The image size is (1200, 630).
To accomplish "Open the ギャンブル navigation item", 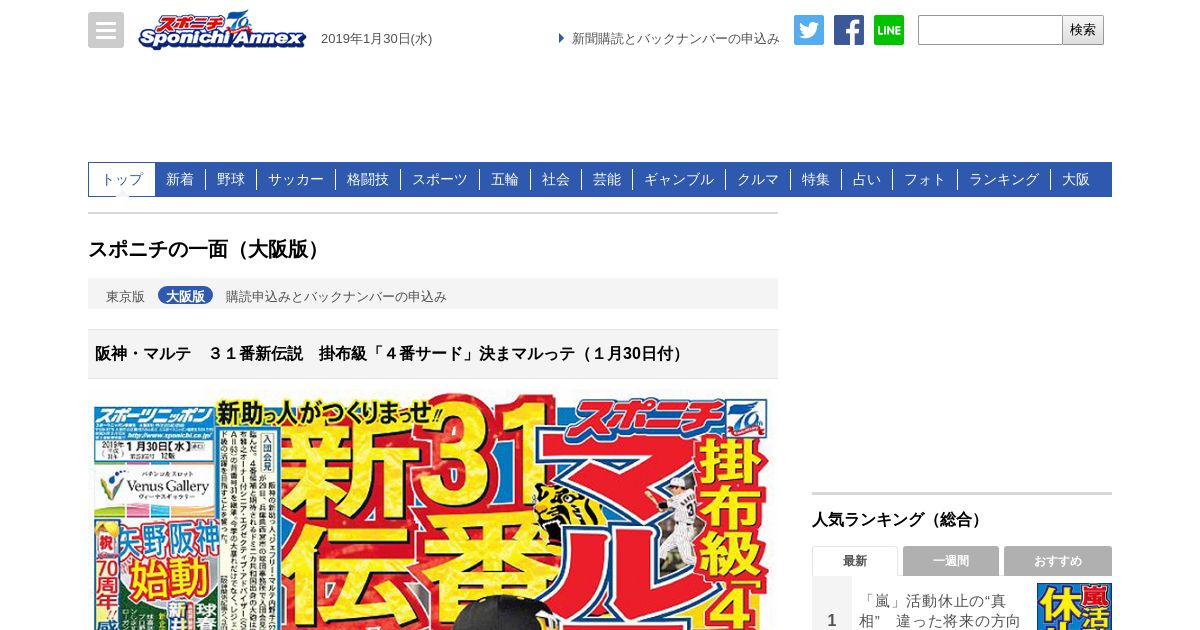I will pos(679,179).
